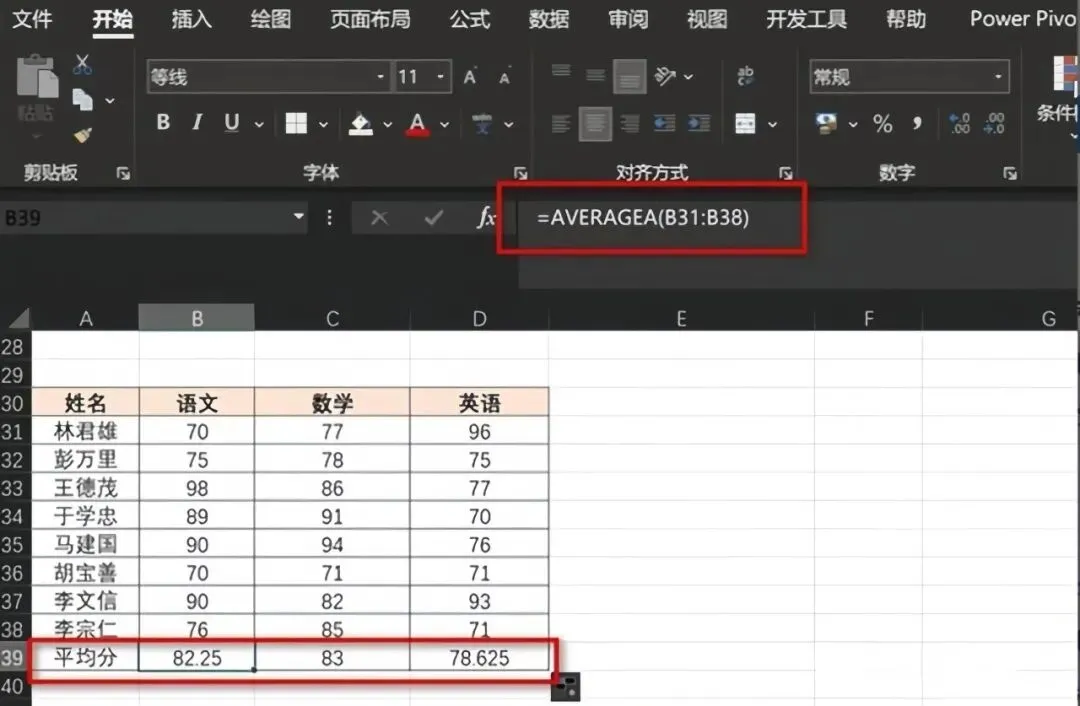
Task: Select row 39 header
Action: click(13, 657)
